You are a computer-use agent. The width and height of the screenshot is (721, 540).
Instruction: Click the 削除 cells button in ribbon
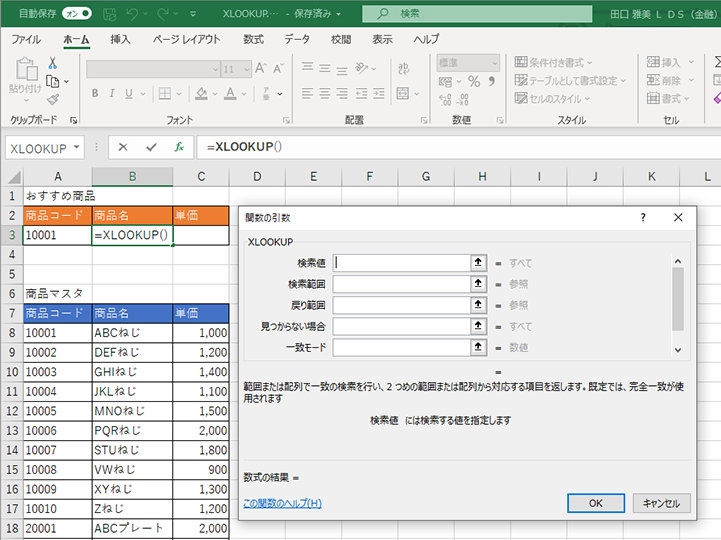(x=664, y=80)
